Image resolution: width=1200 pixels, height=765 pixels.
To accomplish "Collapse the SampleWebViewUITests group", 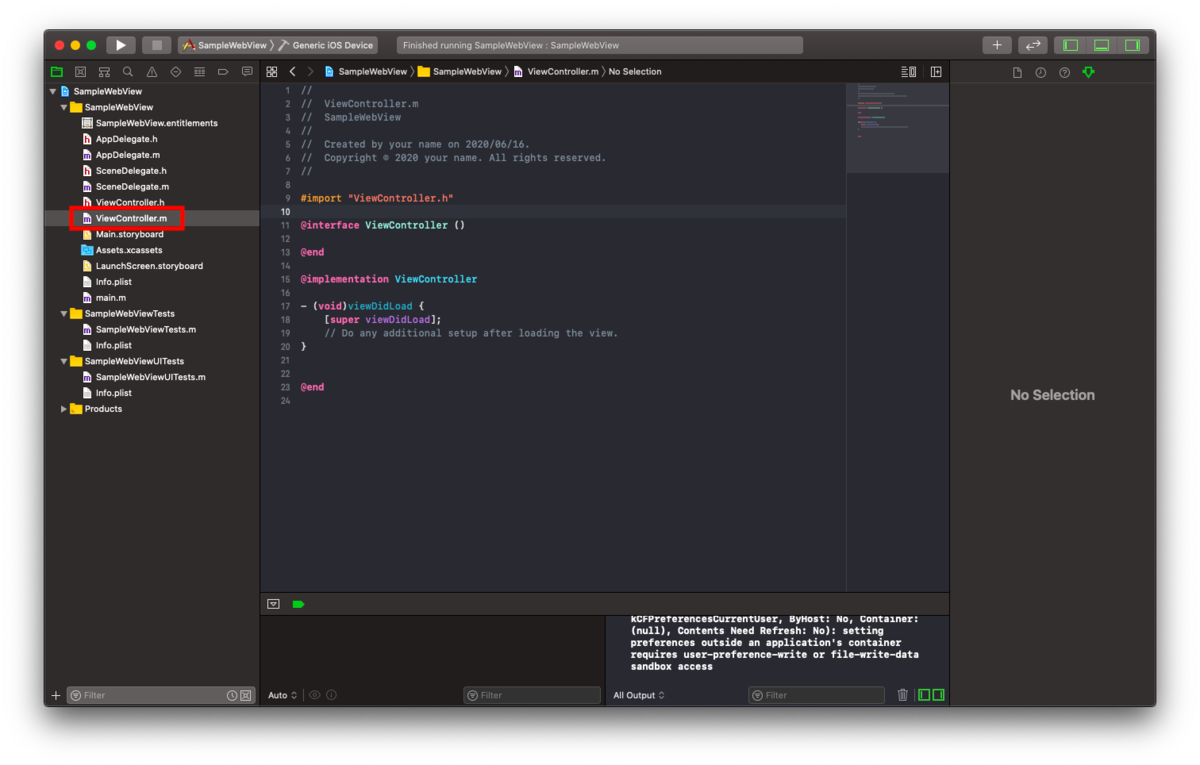I will (64, 361).
